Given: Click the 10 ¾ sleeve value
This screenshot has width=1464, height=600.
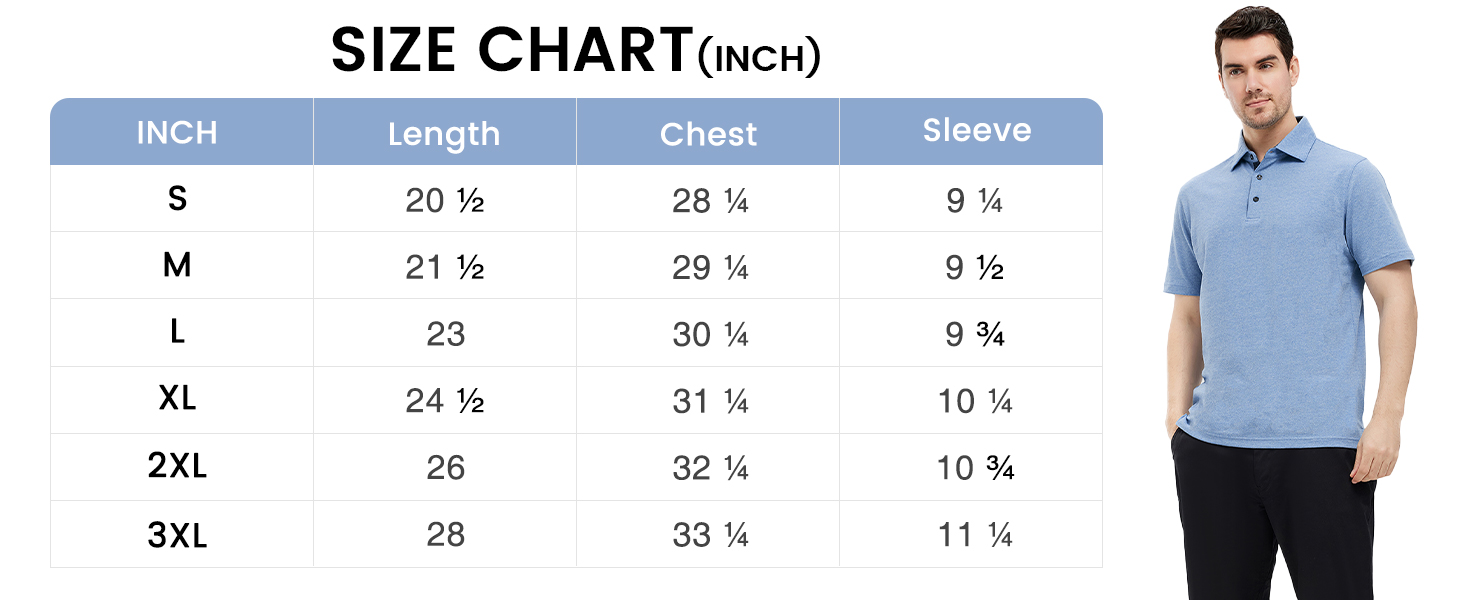Looking at the screenshot, I should click(x=975, y=468).
